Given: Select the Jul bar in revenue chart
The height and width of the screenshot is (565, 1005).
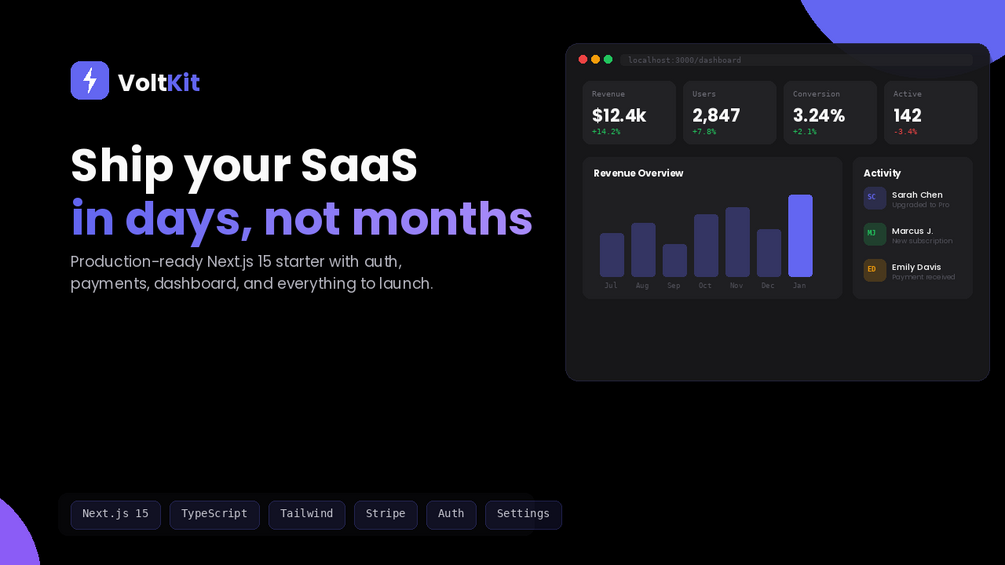Looking at the screenshot, I should pyautogui.click(x=611, y=255).
